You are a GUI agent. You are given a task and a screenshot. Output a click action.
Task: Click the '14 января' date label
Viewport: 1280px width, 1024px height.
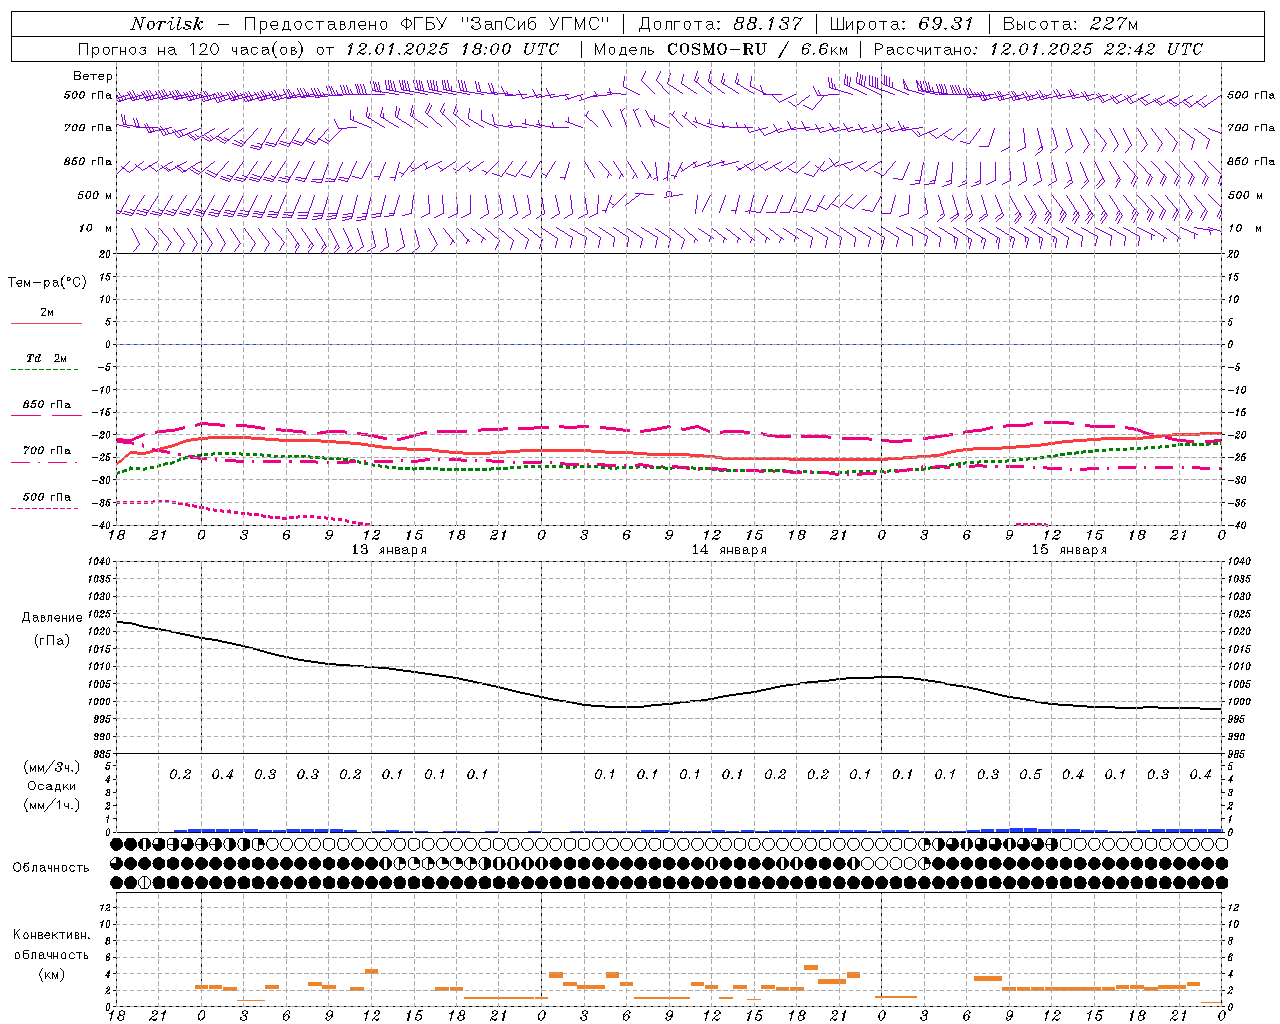click(729, 550)
